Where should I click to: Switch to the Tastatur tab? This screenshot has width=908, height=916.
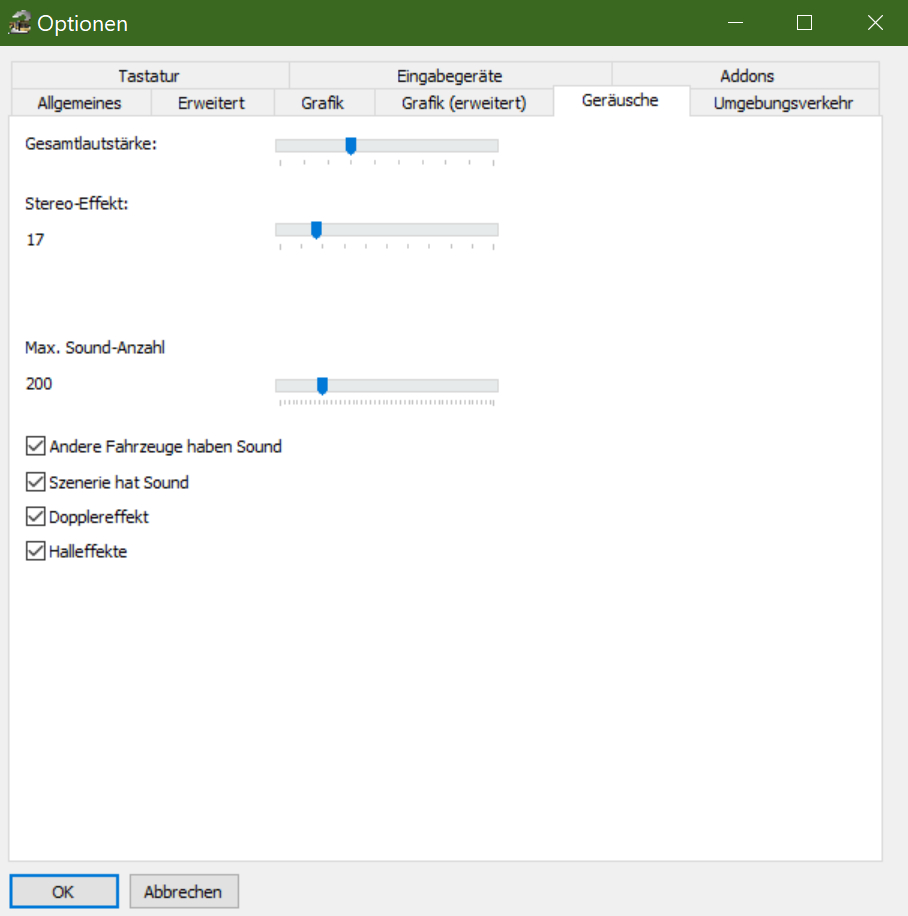pyautogui.click(x=148, y=76)
